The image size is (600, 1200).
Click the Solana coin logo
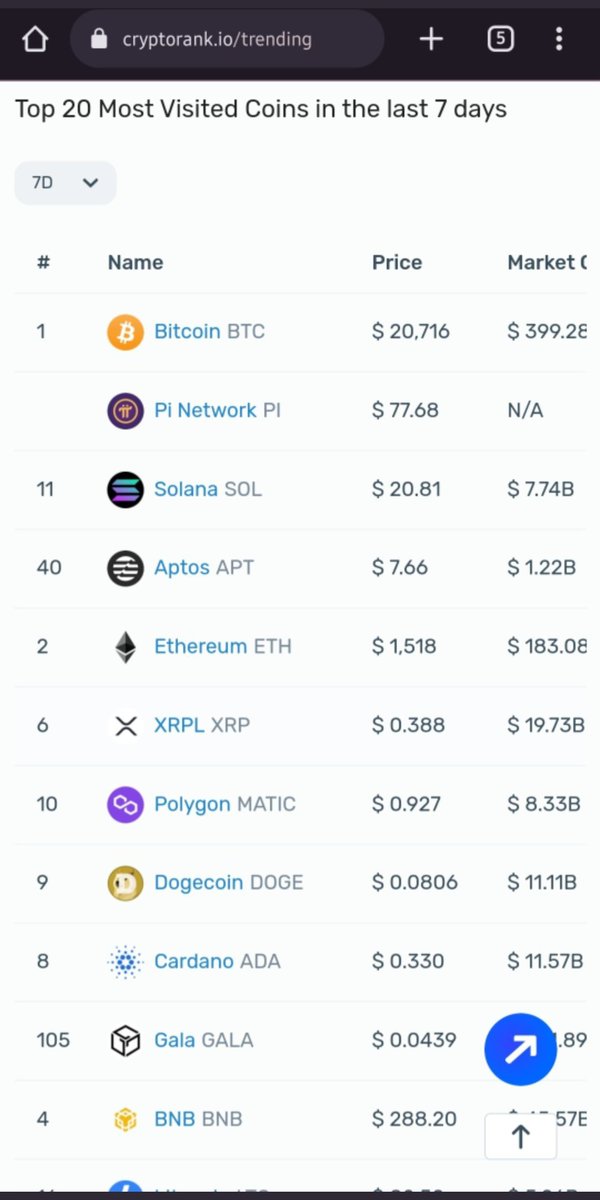(126, 488)
